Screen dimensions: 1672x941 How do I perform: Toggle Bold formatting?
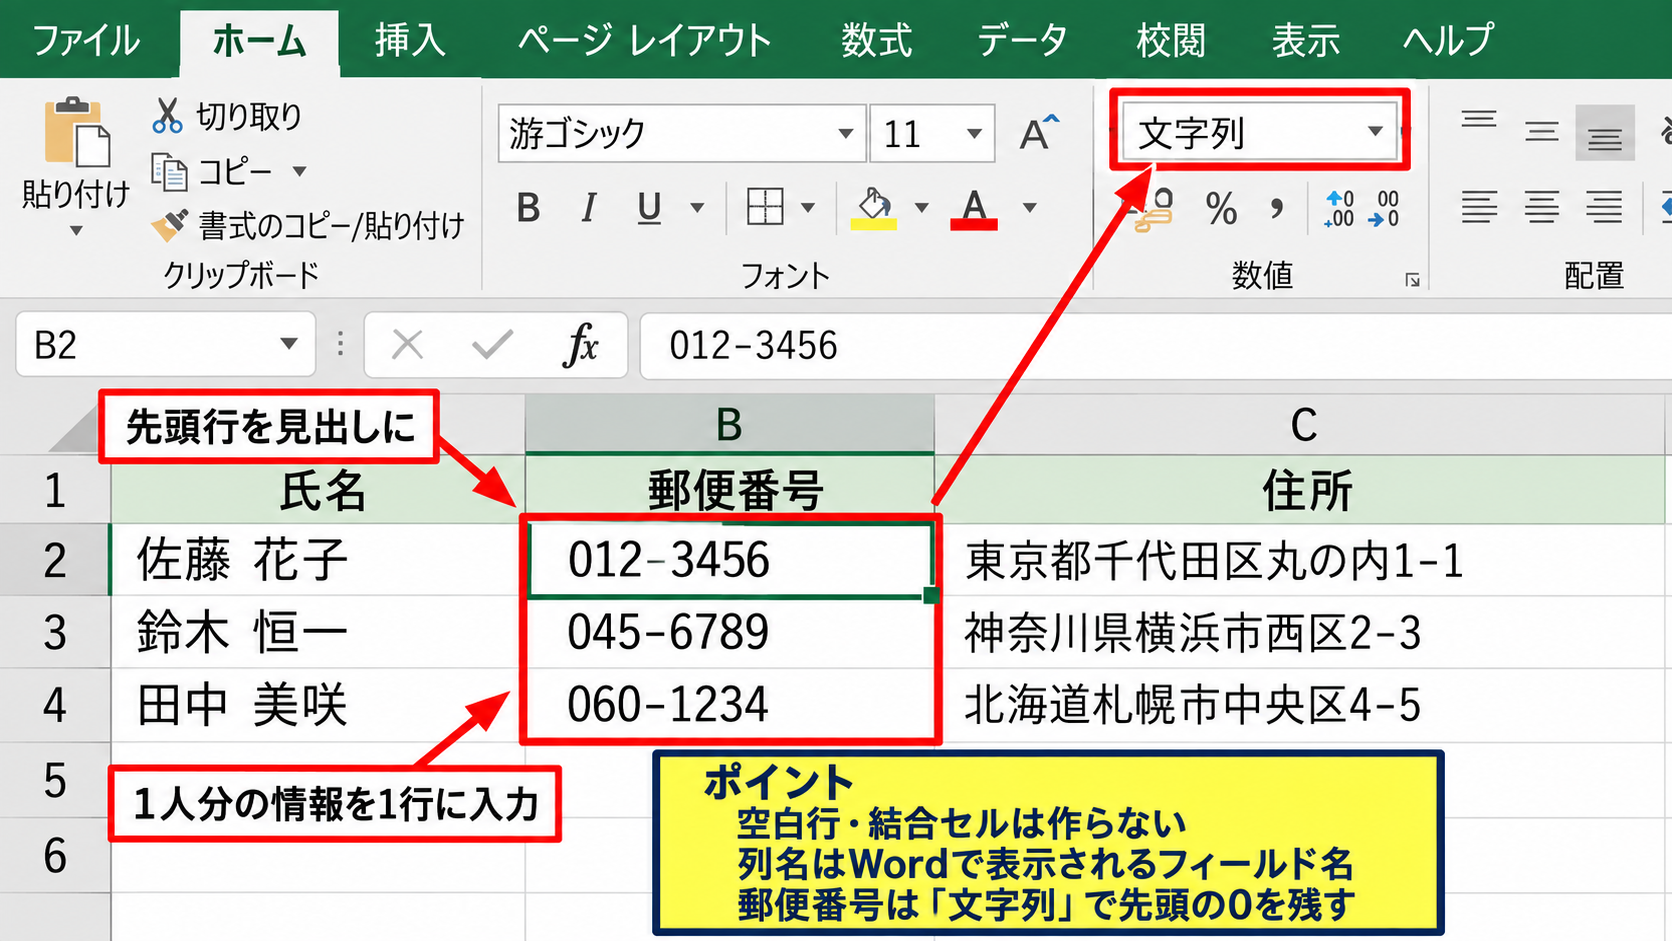click(528, 208)
